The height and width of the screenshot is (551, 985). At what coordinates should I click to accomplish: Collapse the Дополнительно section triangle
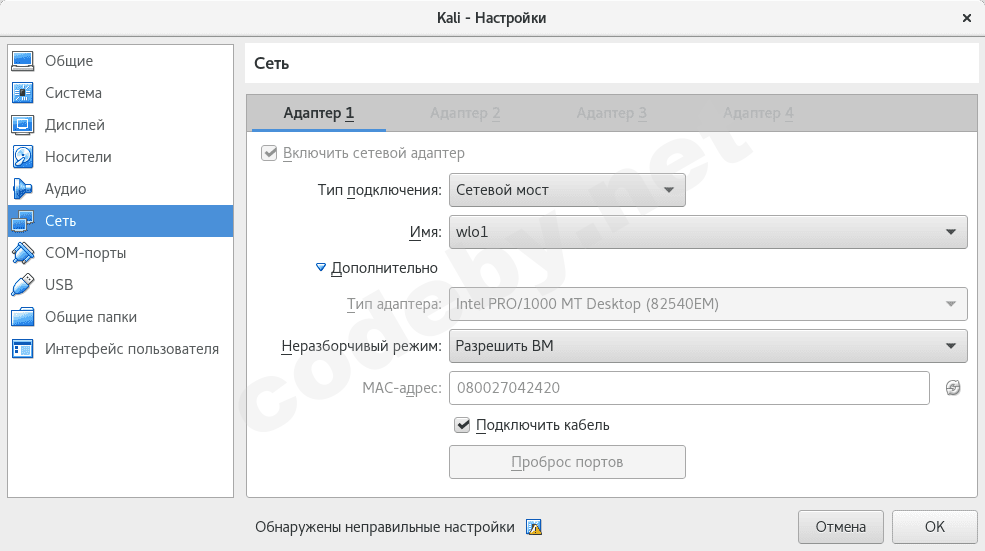[x=321, y=268]
